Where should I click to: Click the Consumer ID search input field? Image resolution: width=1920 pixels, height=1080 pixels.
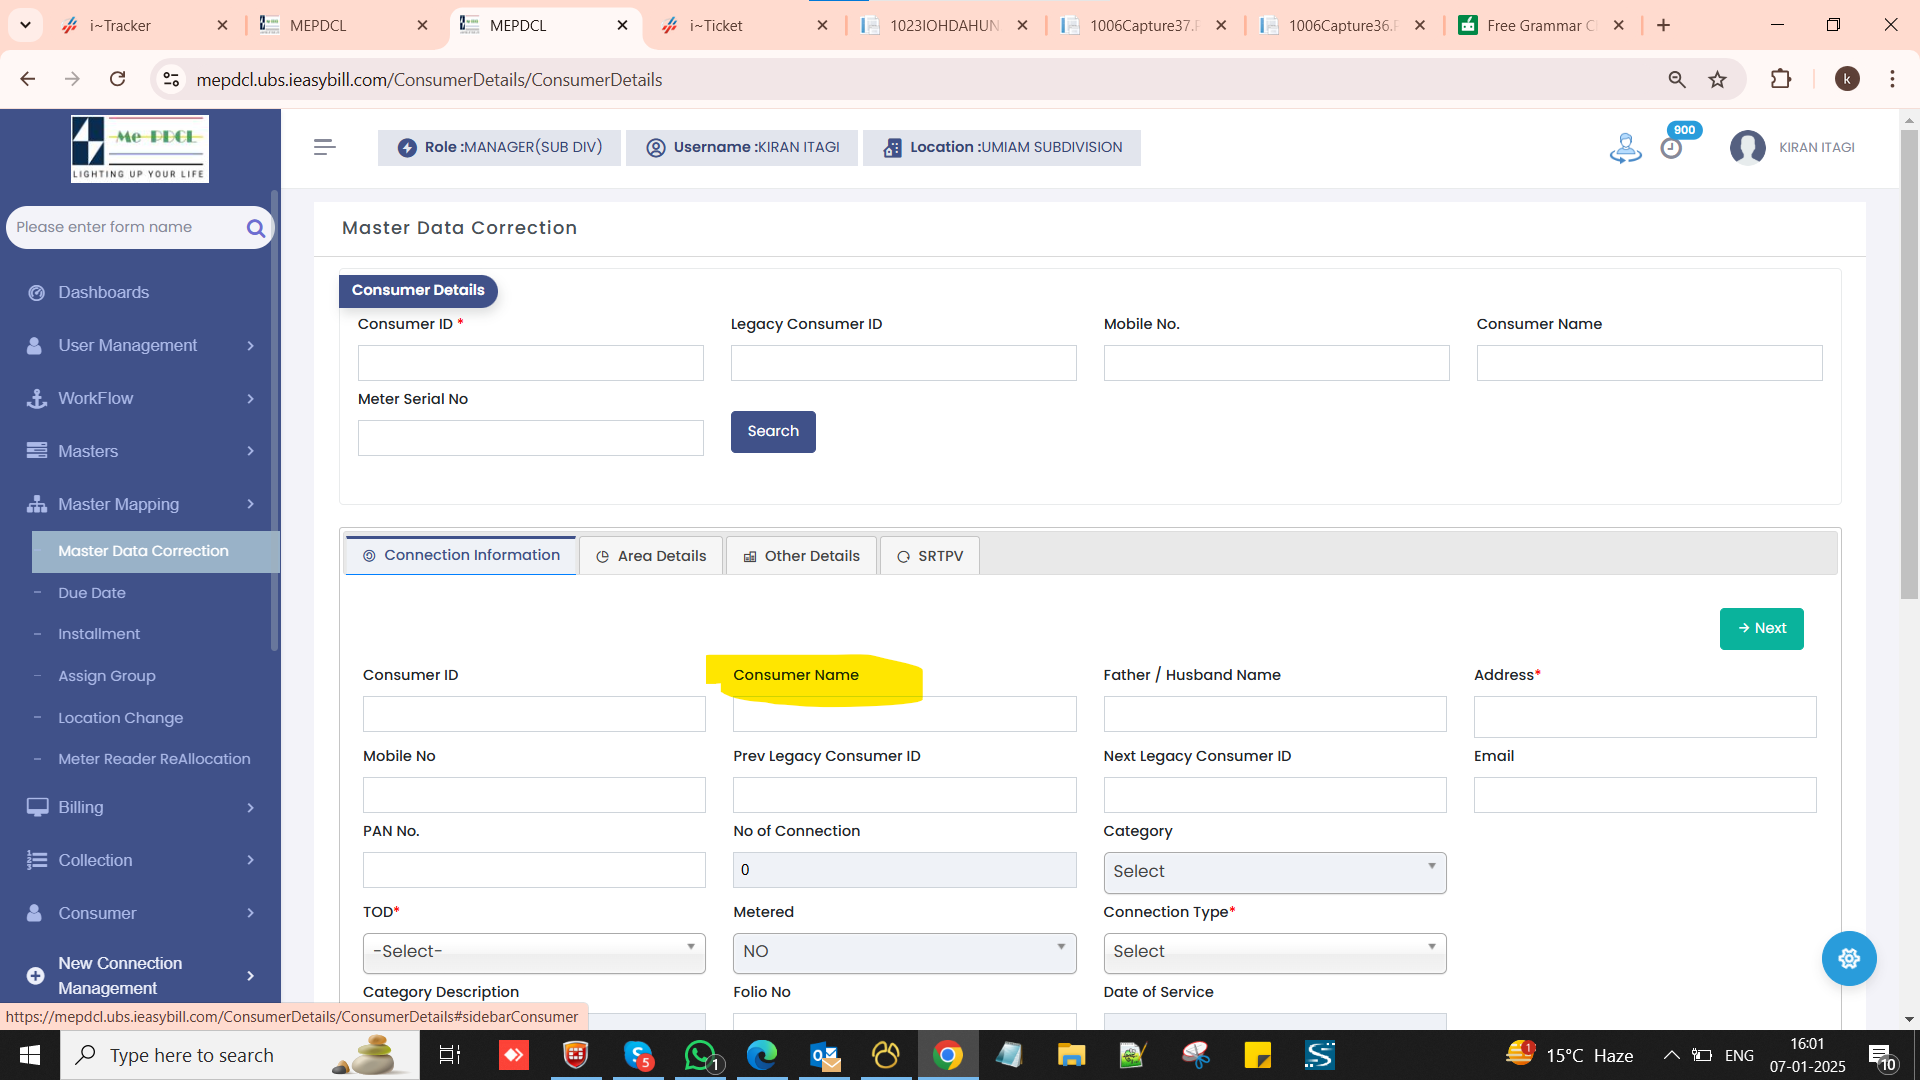point(530,363)
